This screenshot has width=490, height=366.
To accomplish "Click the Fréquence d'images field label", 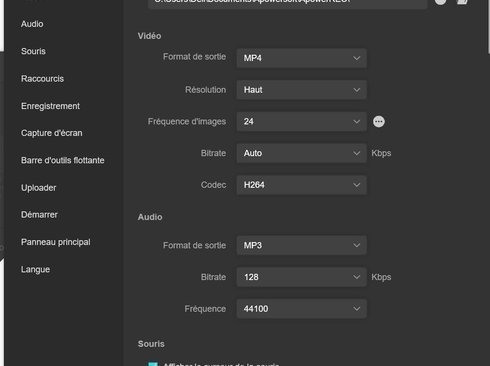I will click(187, 122).
